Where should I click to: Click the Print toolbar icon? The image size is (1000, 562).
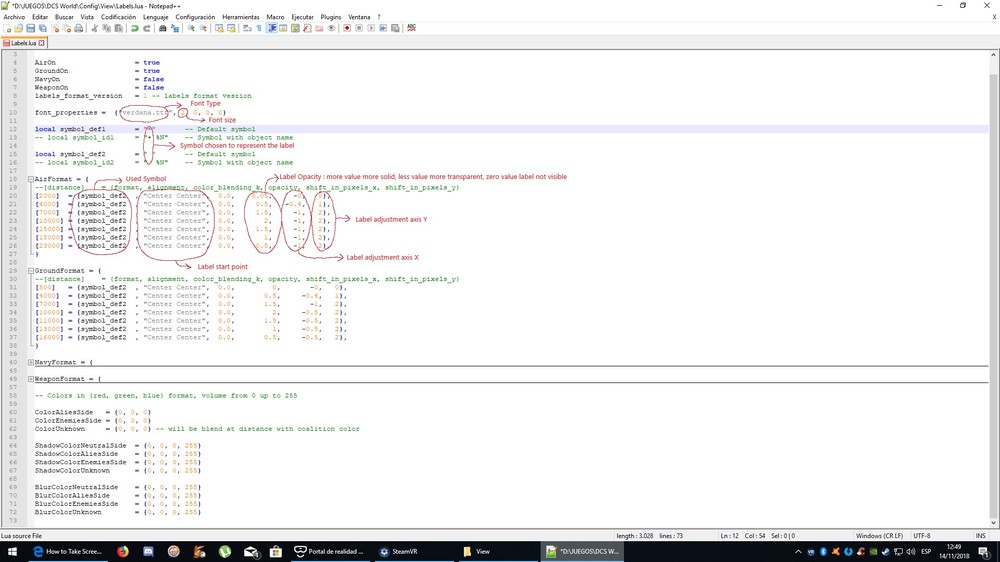click(79, 28)
